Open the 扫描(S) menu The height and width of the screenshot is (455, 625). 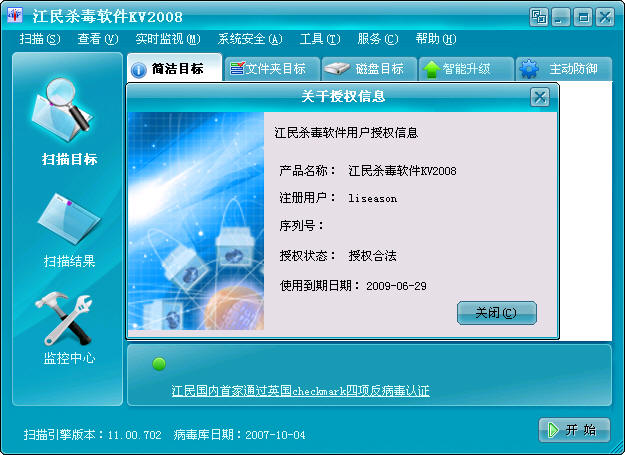click(x=40, y=39)
